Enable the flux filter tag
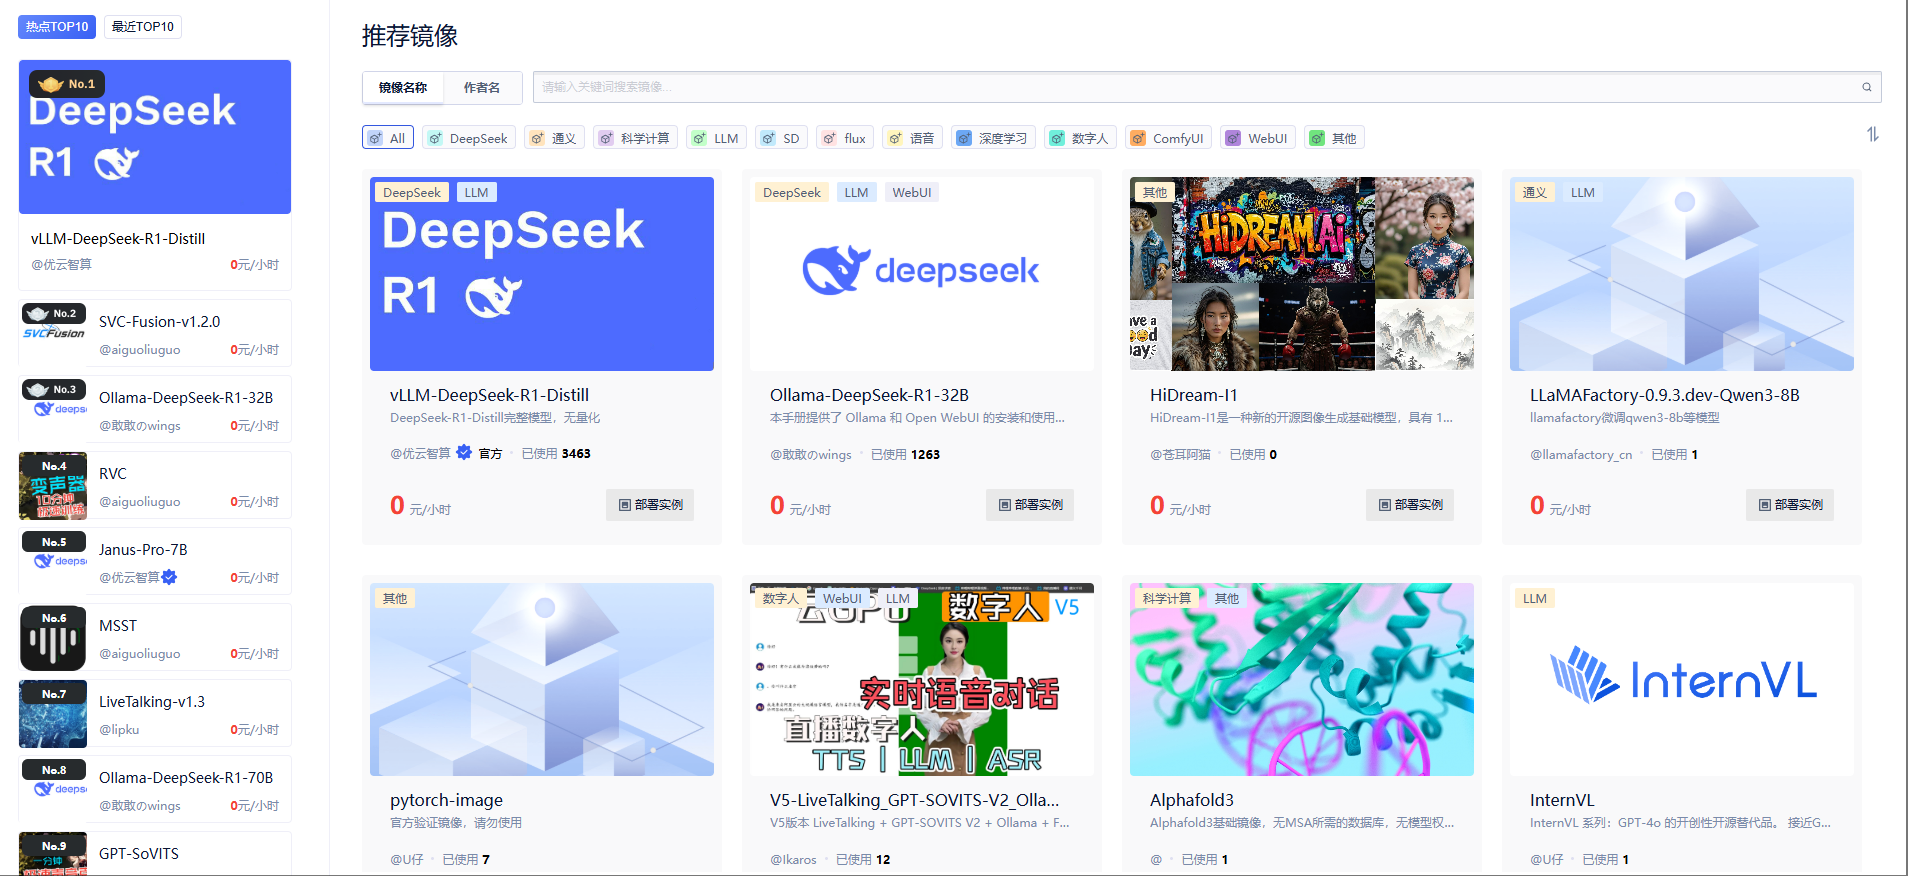The image size is (1908, 876). [845, 138]
